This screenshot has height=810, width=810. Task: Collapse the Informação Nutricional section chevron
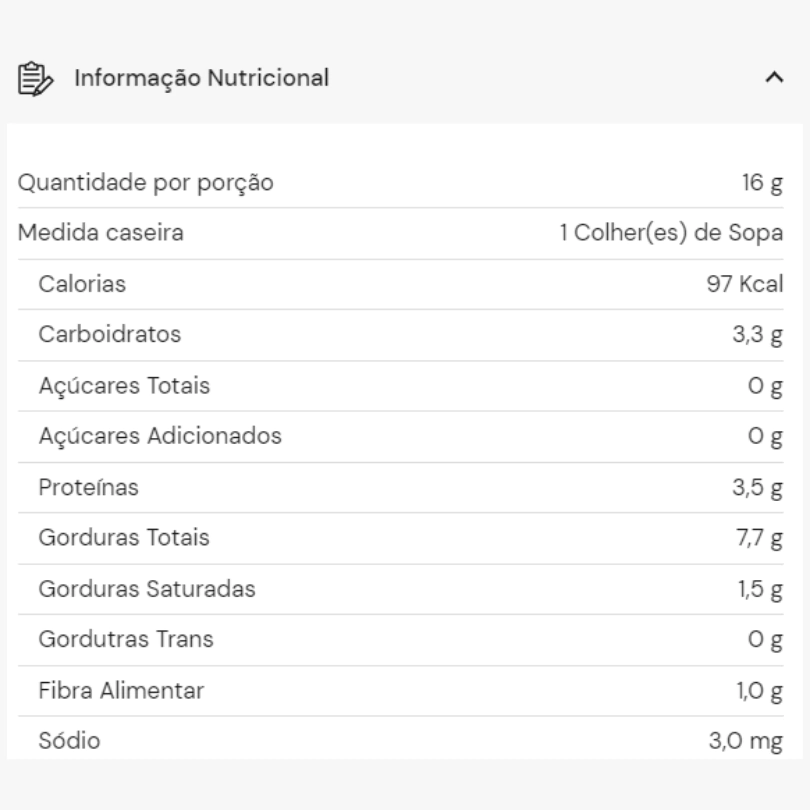point(774,77)
